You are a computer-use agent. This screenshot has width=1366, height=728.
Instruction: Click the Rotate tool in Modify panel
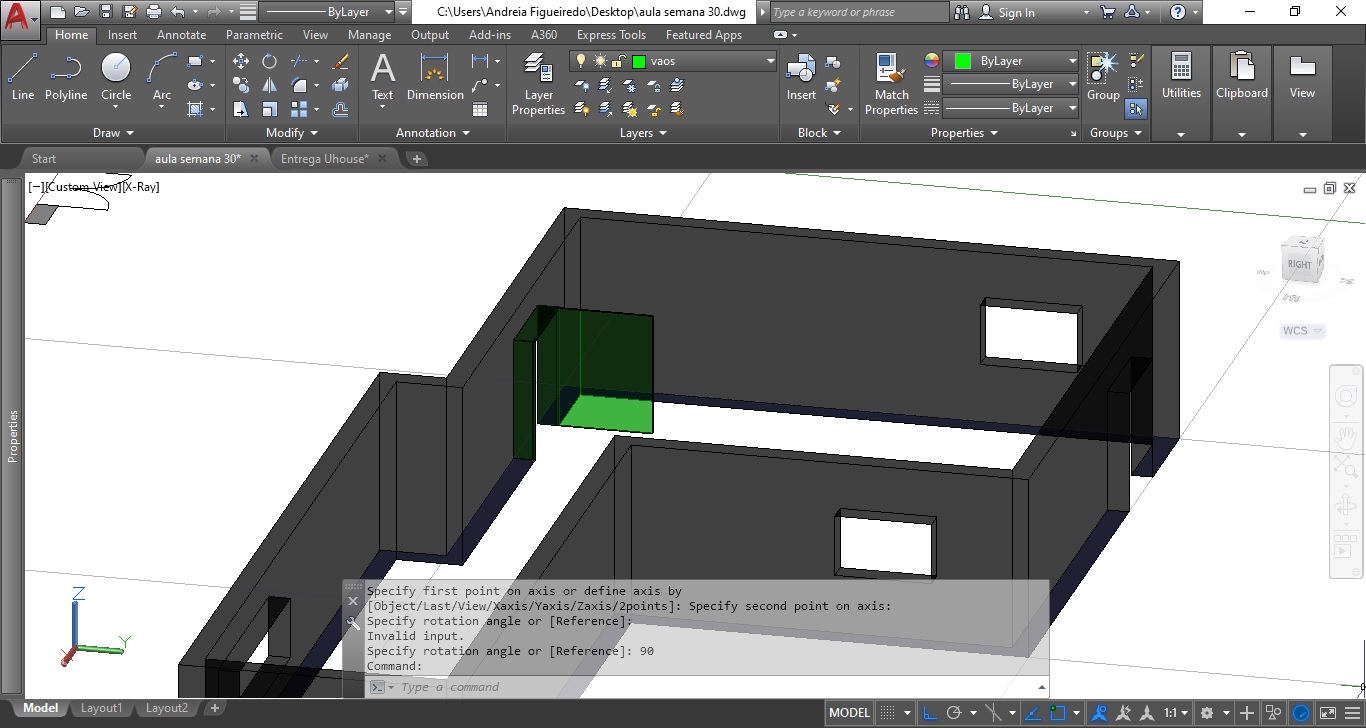pos(269,61)
